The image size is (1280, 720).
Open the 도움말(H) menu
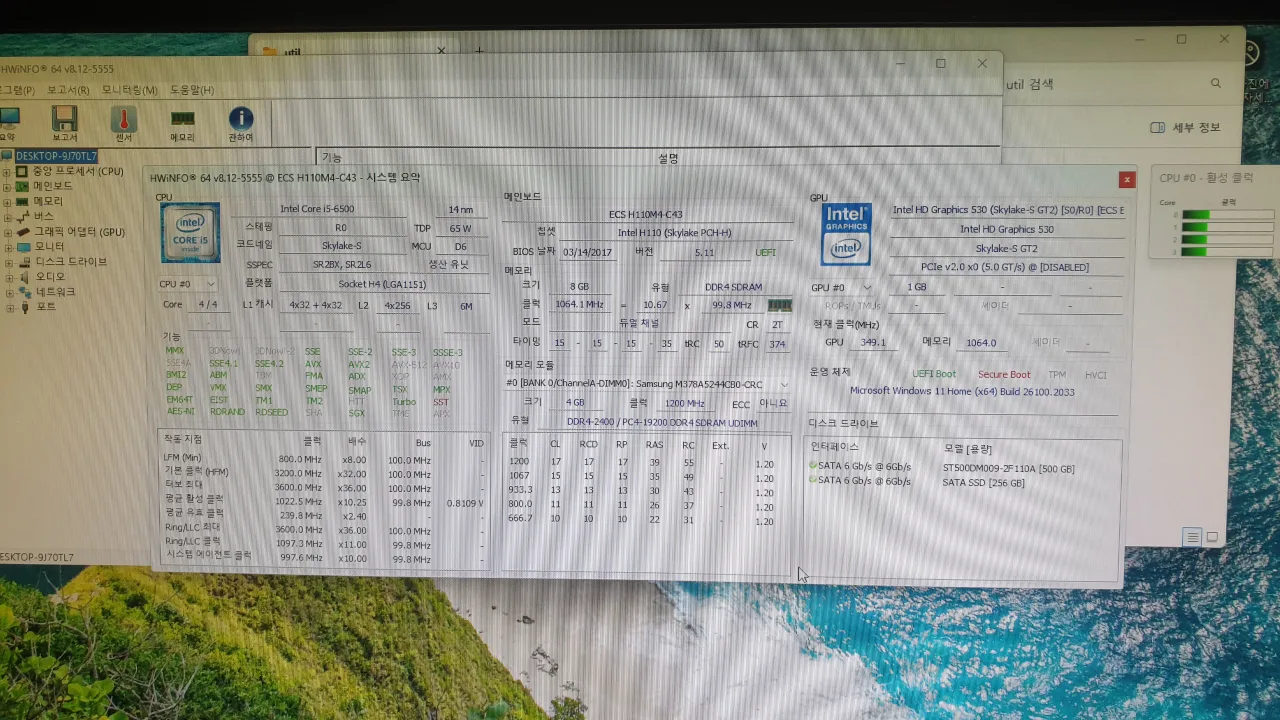[192, 90]
